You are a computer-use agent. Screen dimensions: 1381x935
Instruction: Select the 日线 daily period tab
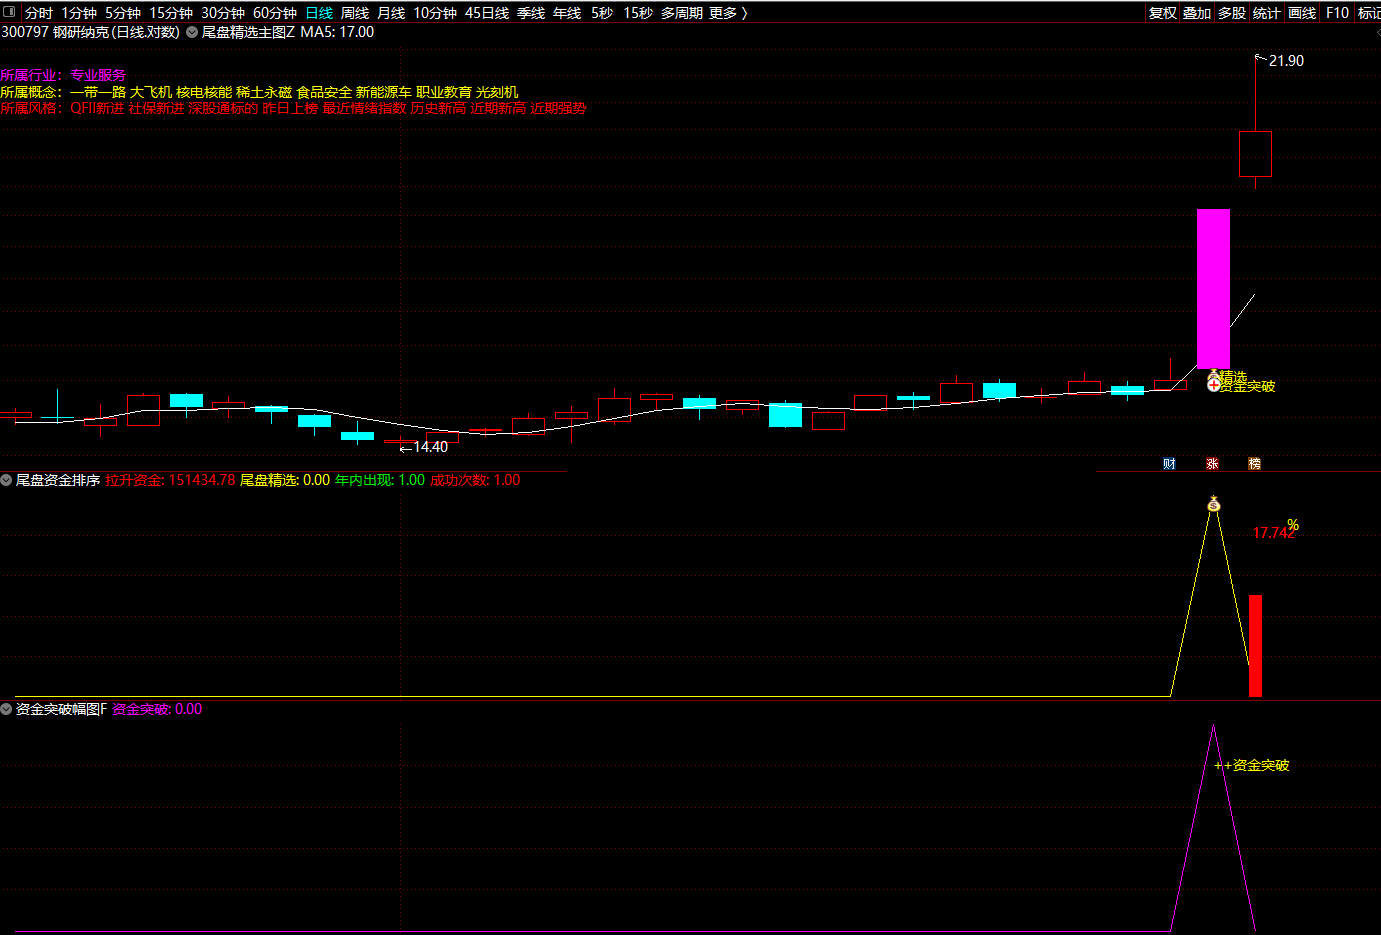[x=319, y=13]
